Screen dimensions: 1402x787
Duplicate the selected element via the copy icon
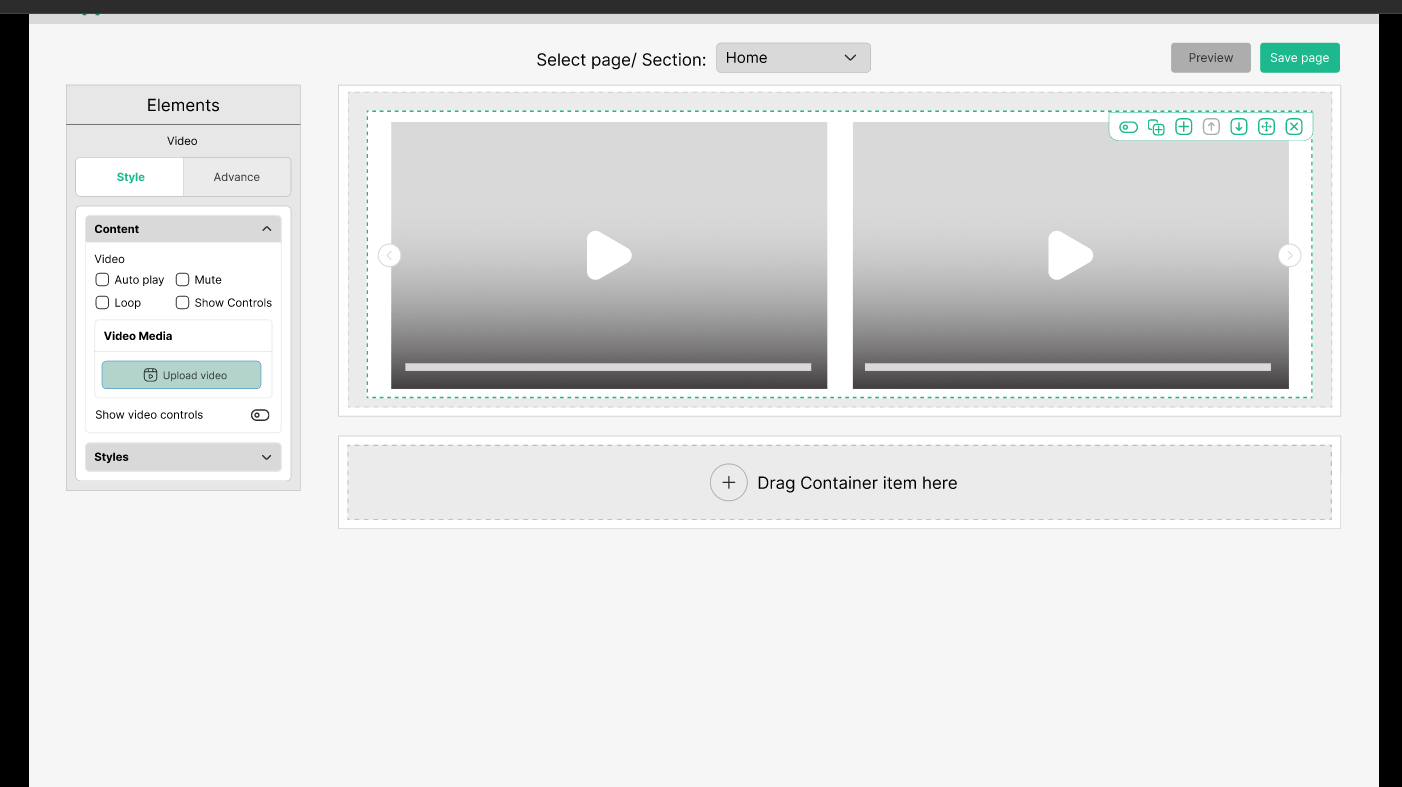[x=1156, y=127]
